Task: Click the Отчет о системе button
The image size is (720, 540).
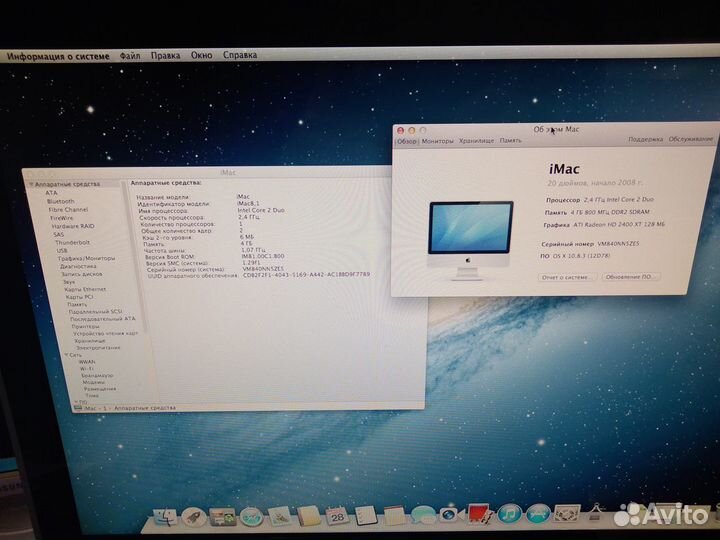Action: (x=566, y=277)
